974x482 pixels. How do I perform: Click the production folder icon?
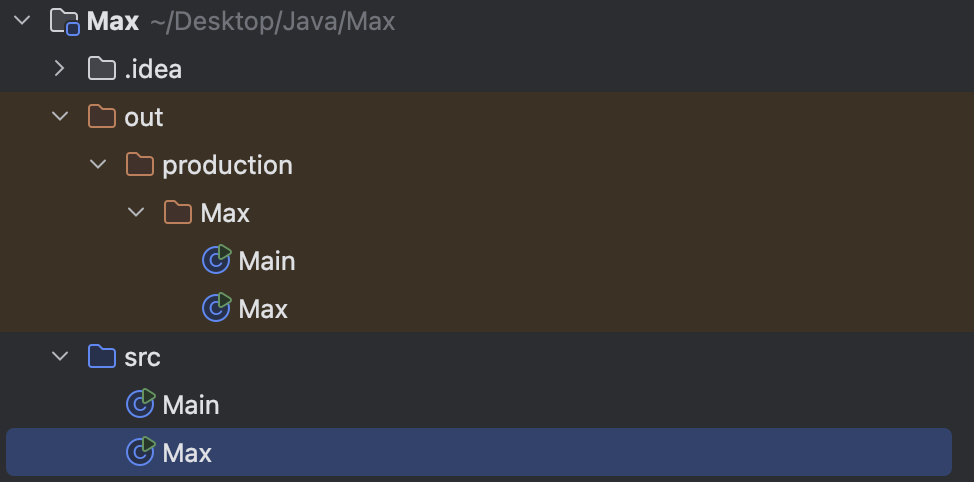tap(140, 165)
